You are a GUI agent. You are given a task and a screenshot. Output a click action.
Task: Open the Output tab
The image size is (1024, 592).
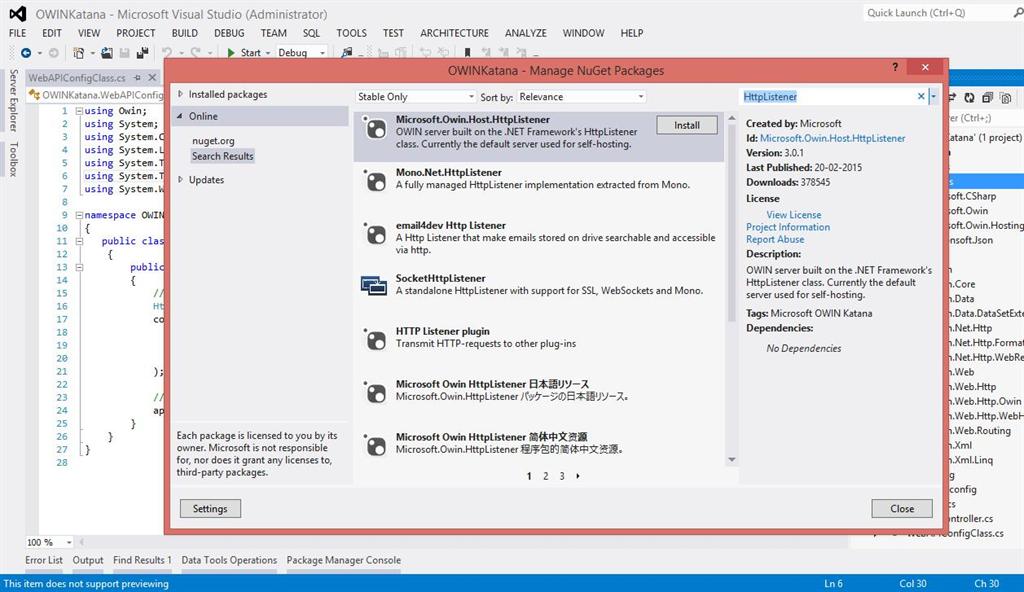tap(88, 560)
